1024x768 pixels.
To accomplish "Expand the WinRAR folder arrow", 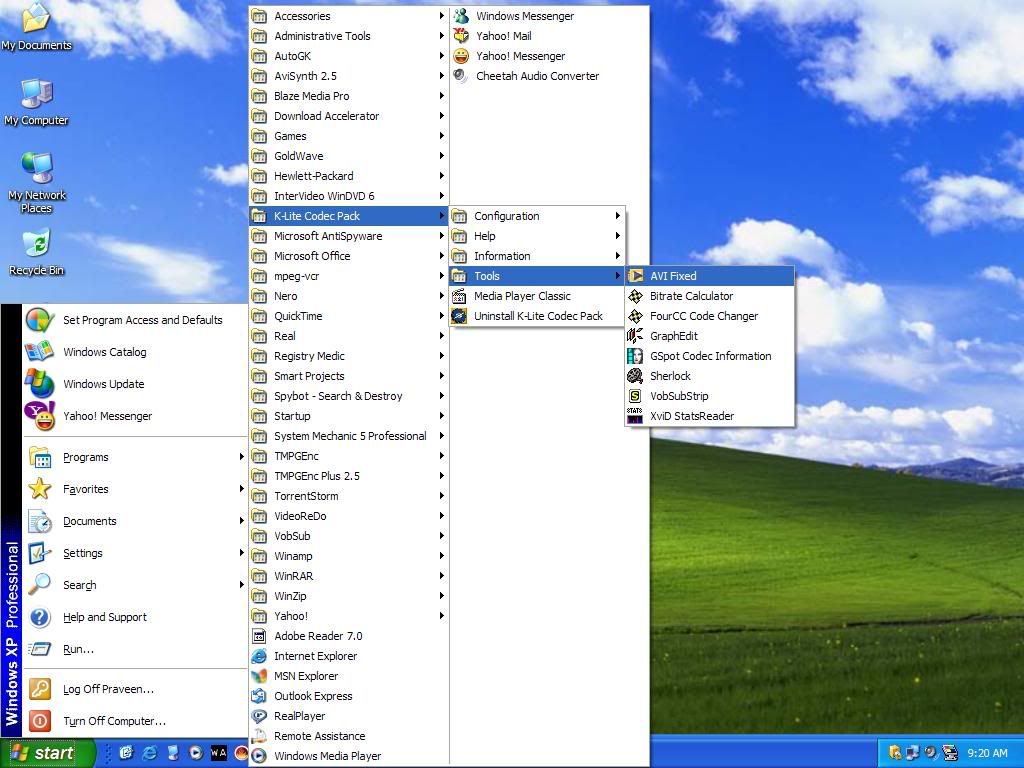I will click(441, 575).
